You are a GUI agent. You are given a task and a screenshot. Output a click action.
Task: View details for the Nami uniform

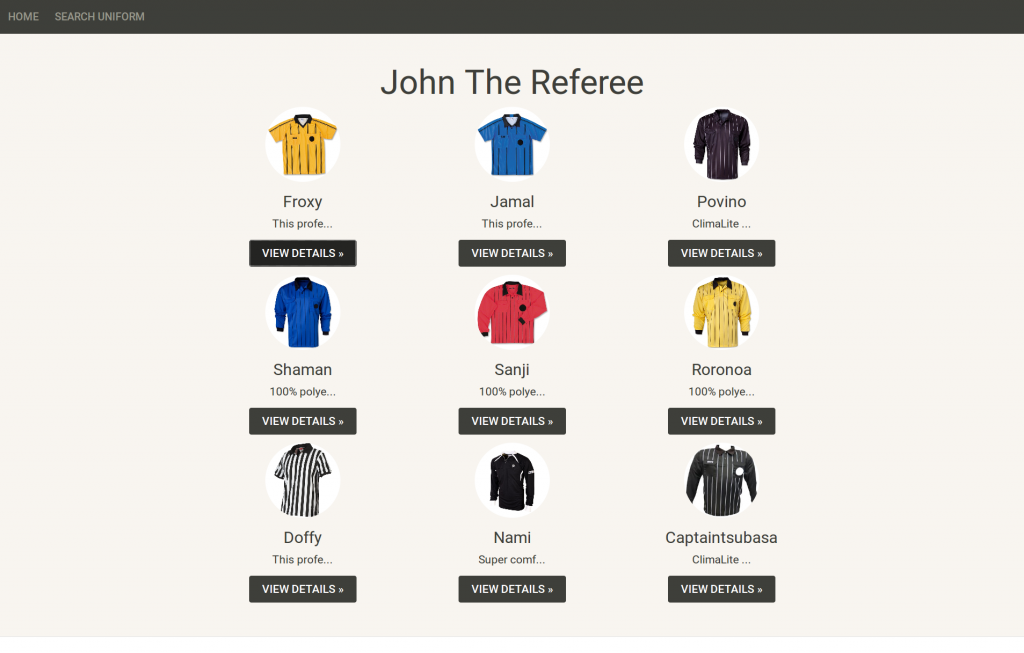[x=512, y=589]
